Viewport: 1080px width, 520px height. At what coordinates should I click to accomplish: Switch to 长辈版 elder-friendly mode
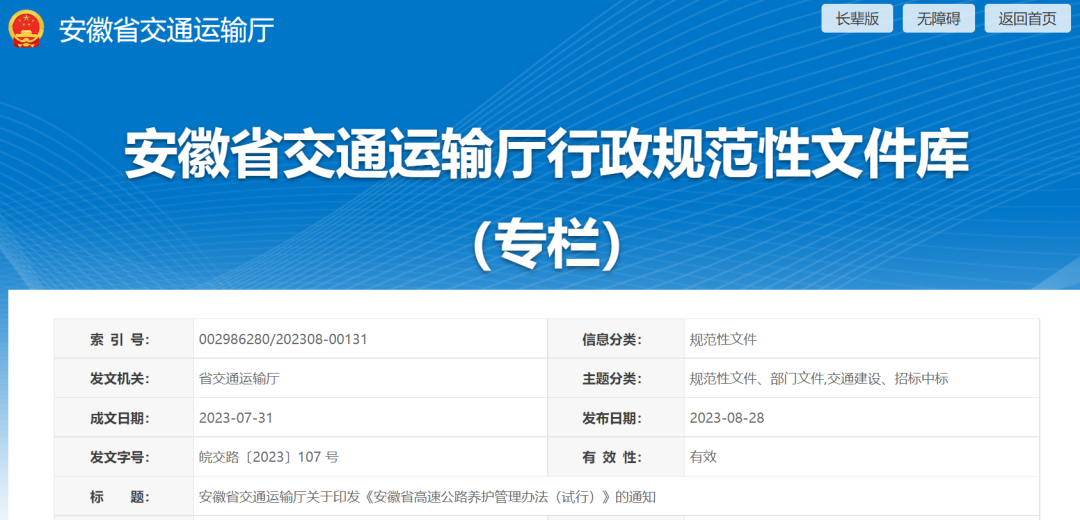(x=857, y=18)
